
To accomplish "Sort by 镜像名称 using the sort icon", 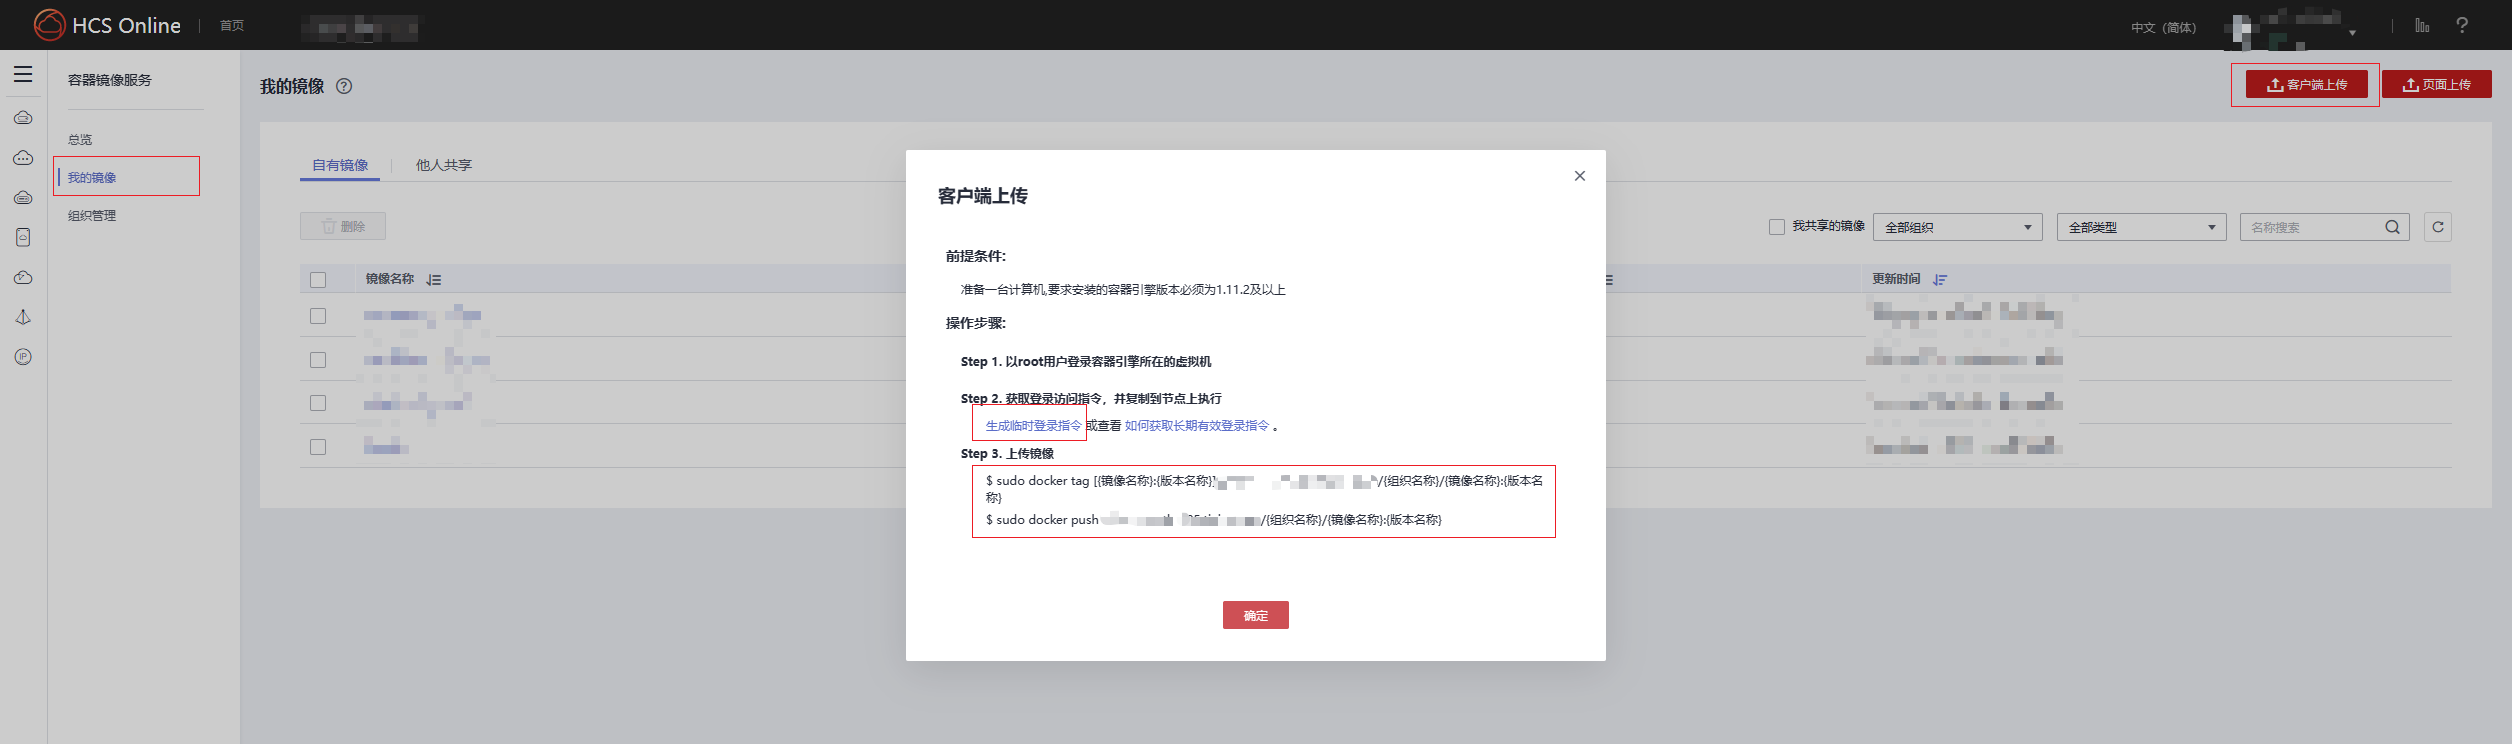I will [x=434, y=280].
